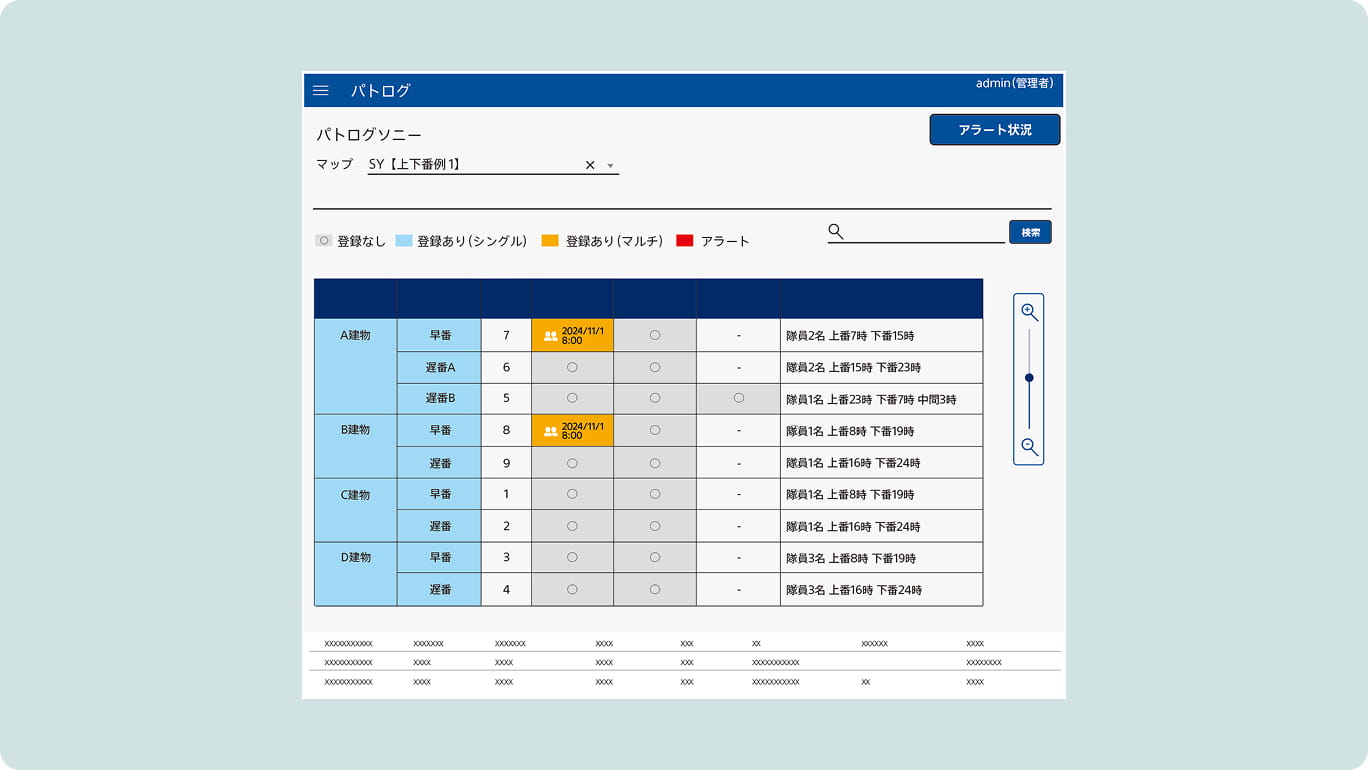Open the hamburger menu next to パトログ
The image size is (1368, 770).
coord(321,90)
